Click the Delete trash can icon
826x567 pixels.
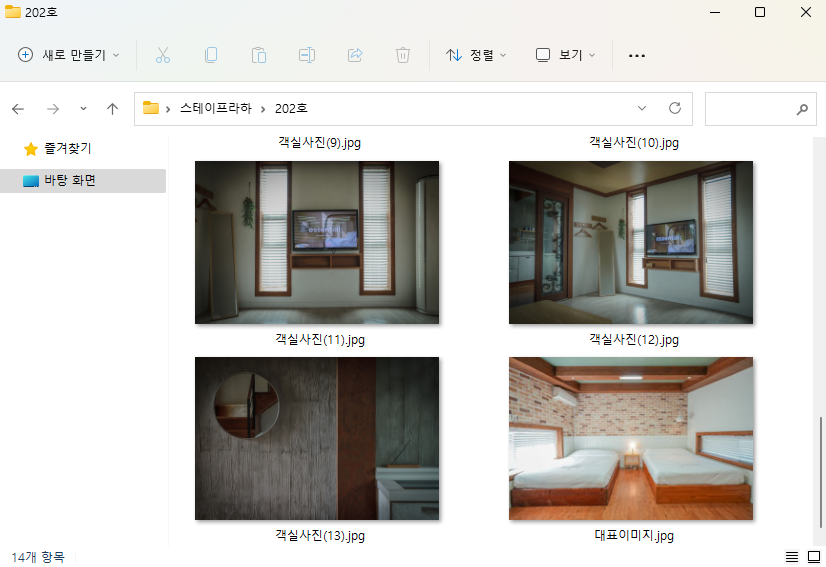pos(402,55)
